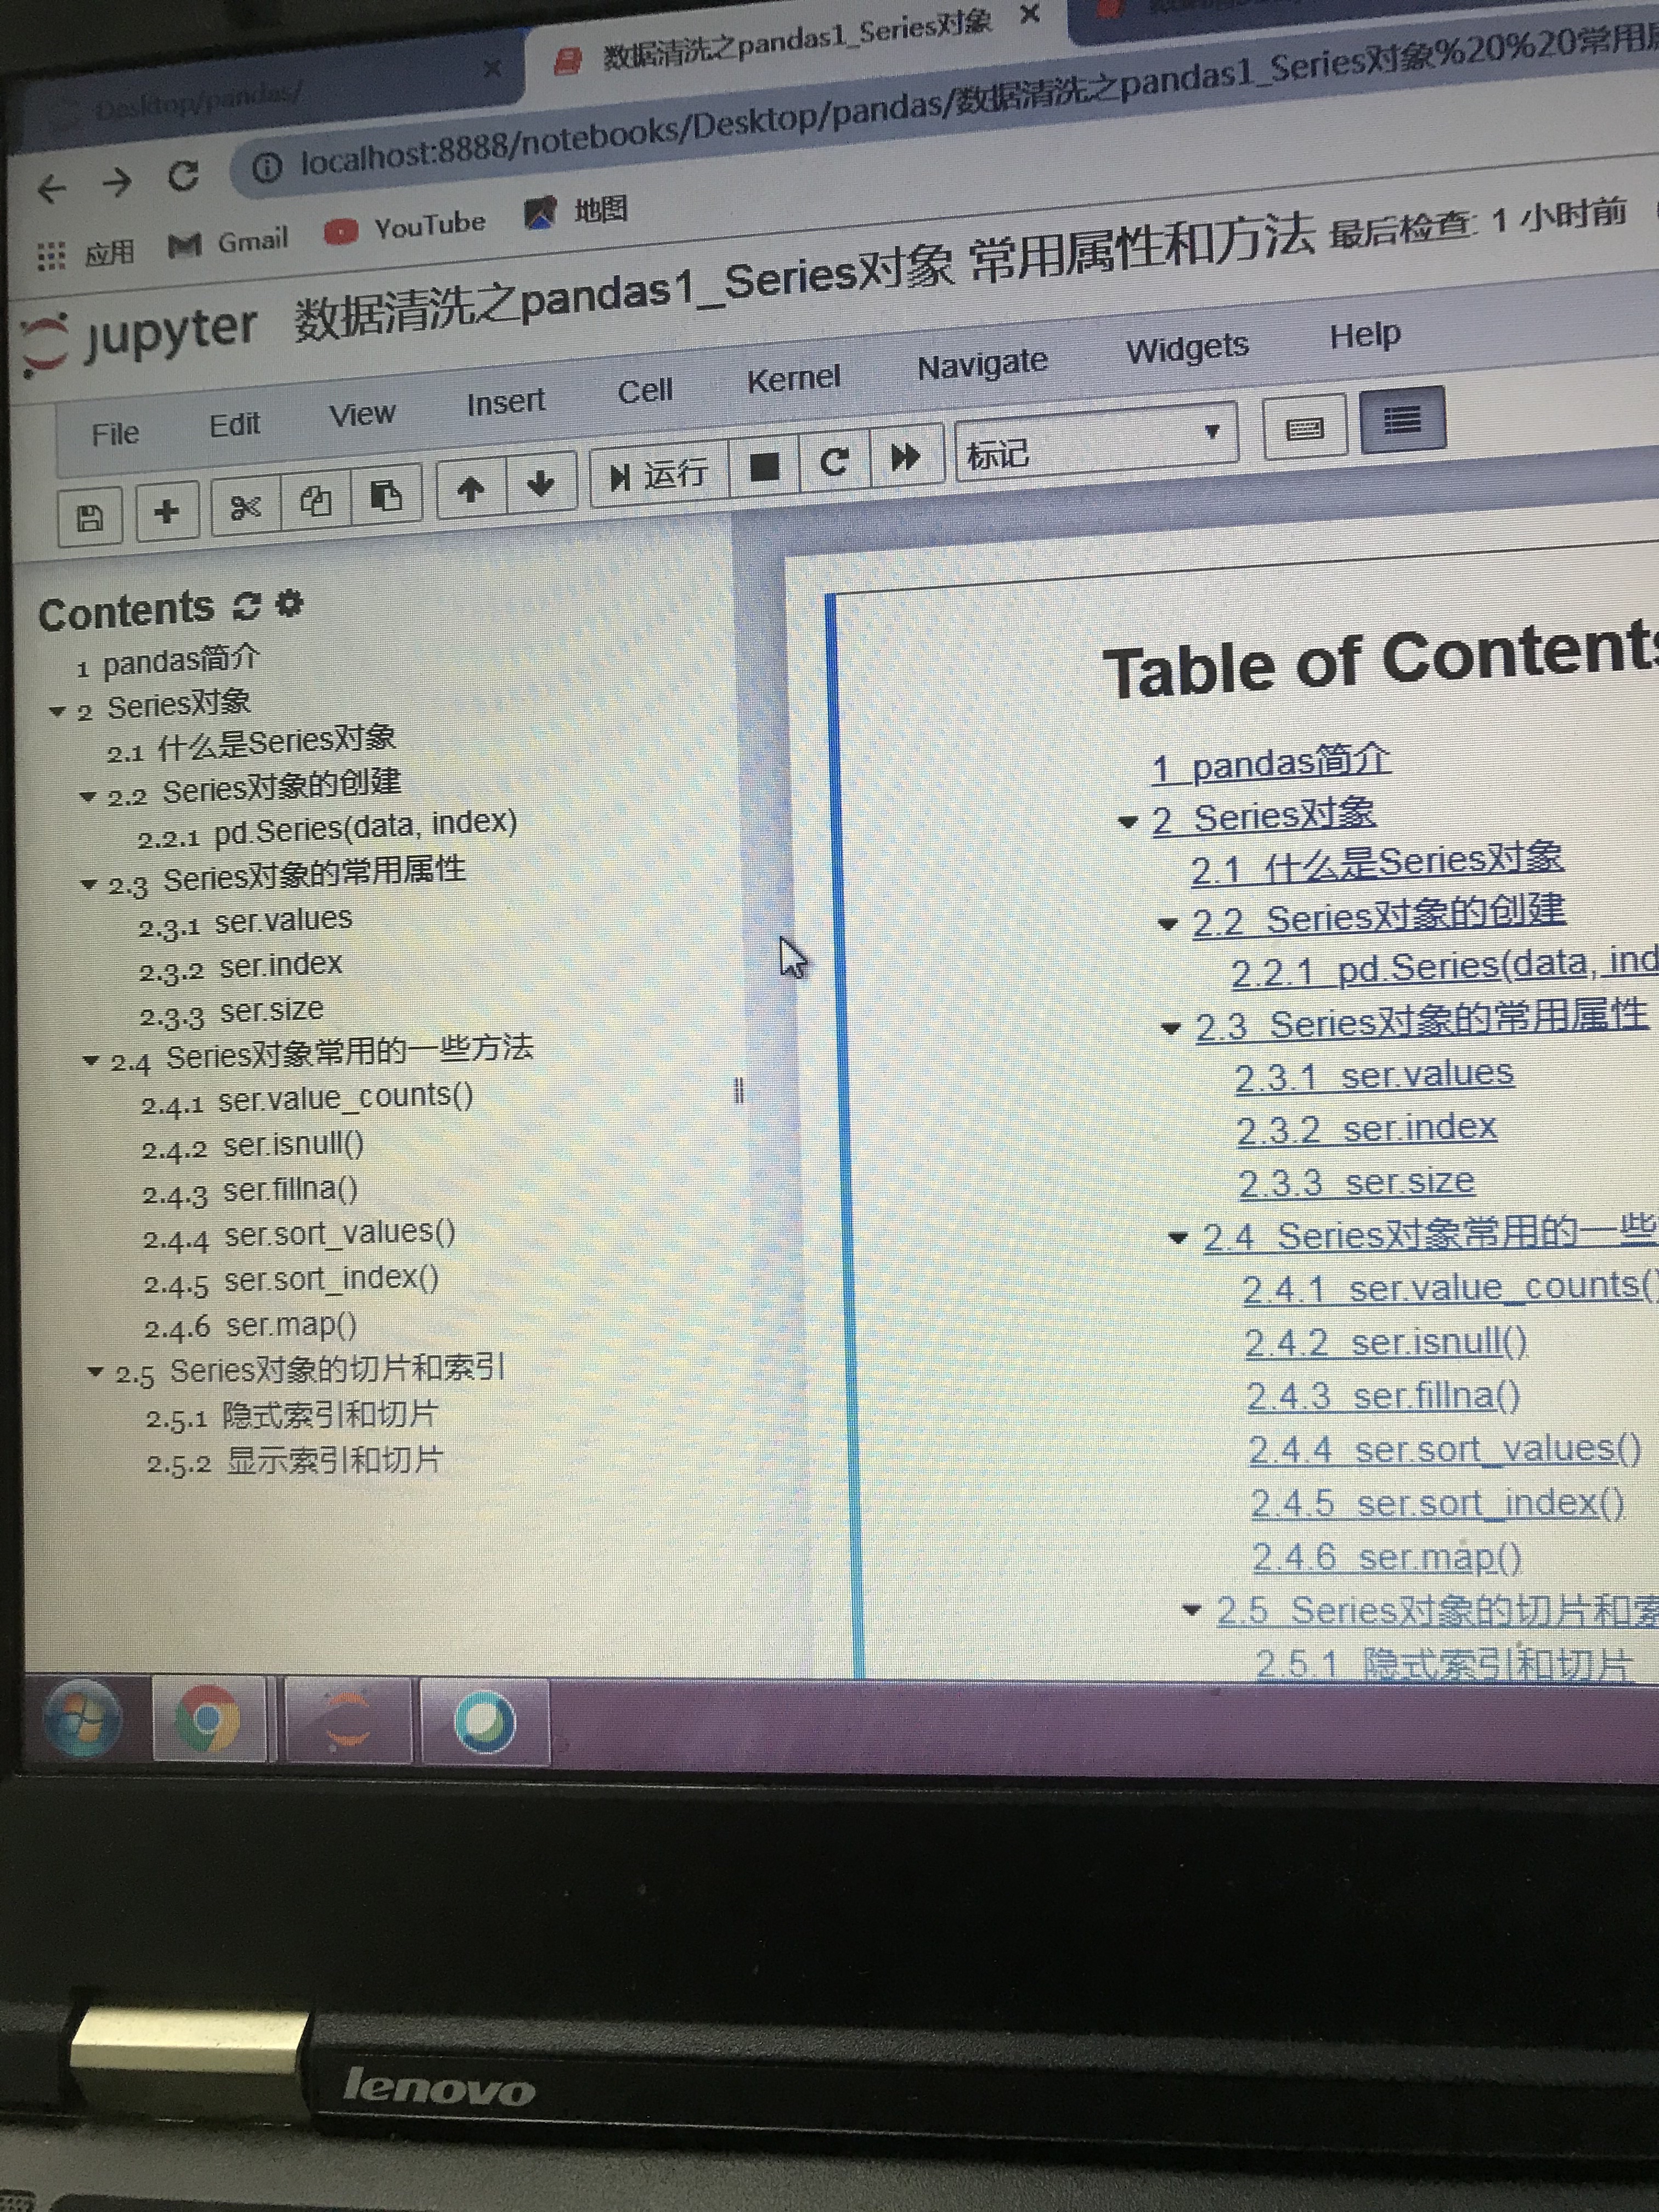Click the paste cells icon
1659x2212 pixels.
pos(386,495)
